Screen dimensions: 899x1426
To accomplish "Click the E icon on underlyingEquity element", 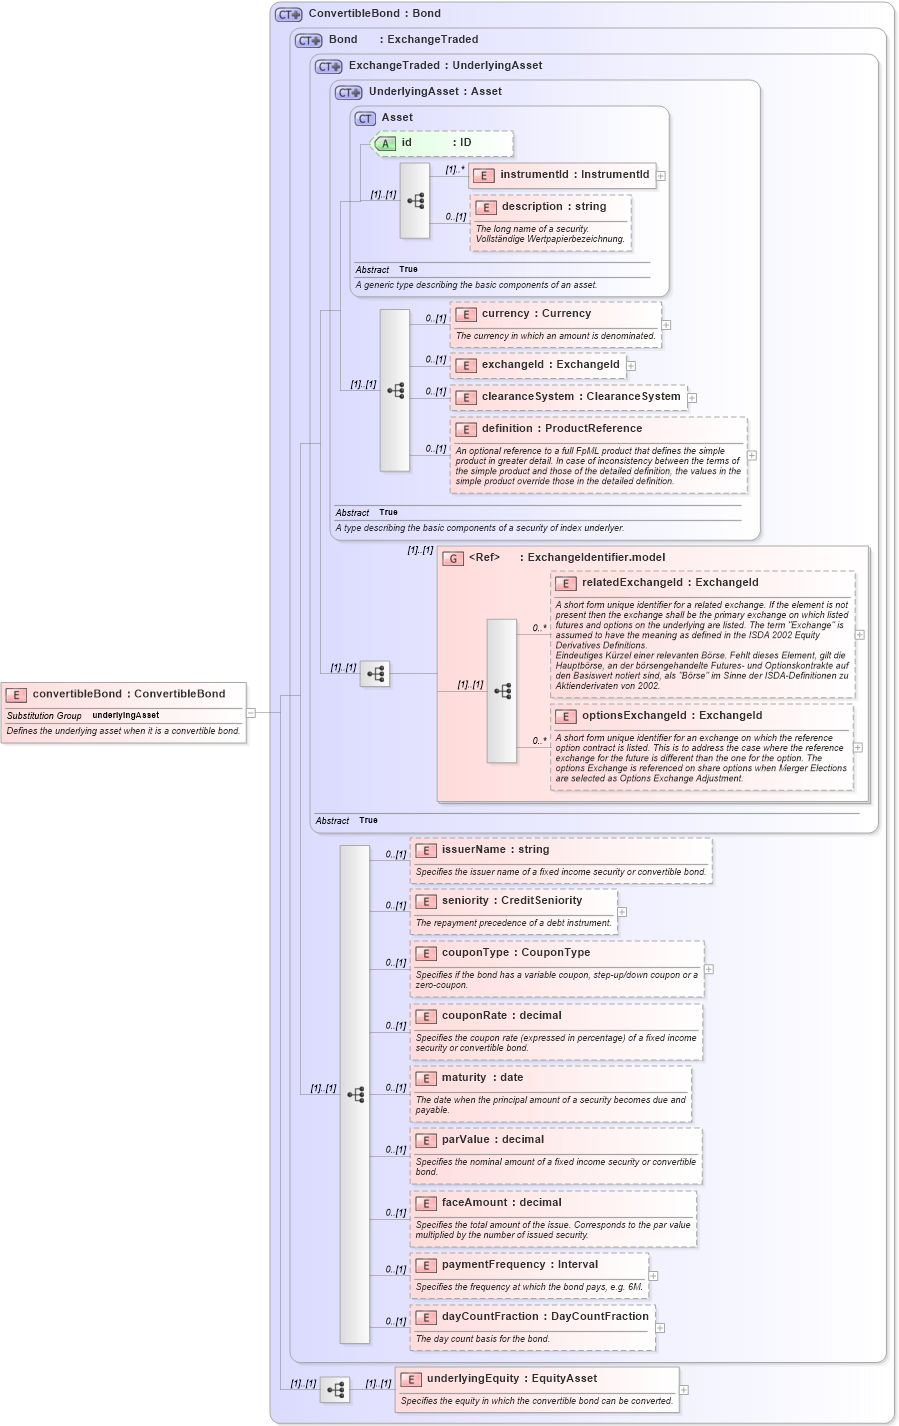I will [411, 1378].
